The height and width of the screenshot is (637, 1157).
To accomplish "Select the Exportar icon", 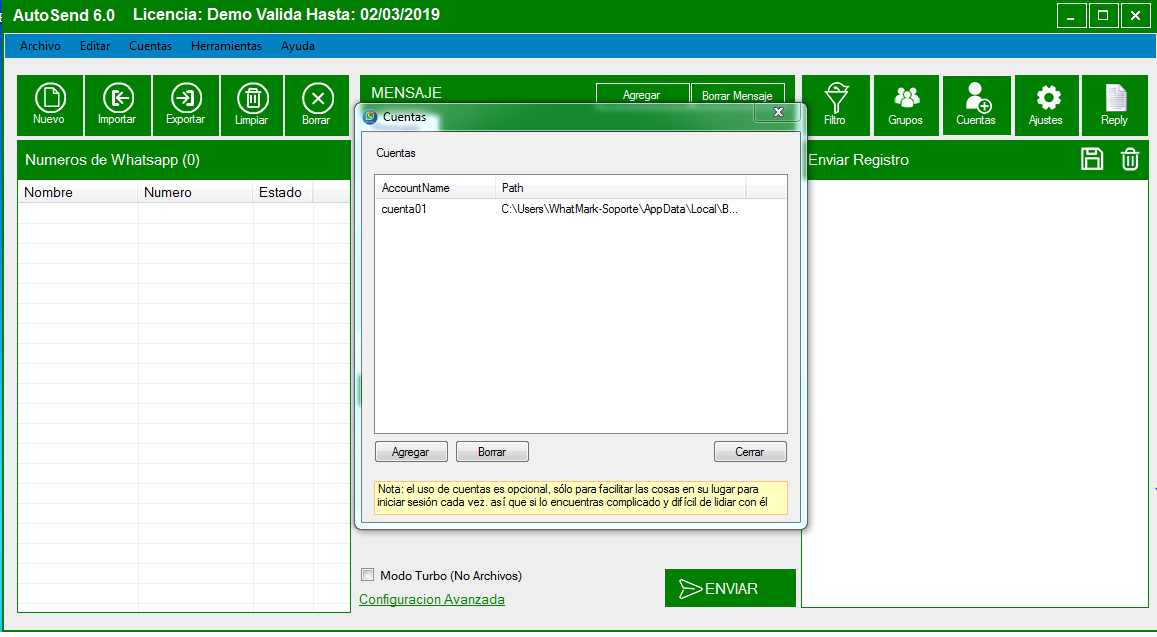I will (185, 105).
